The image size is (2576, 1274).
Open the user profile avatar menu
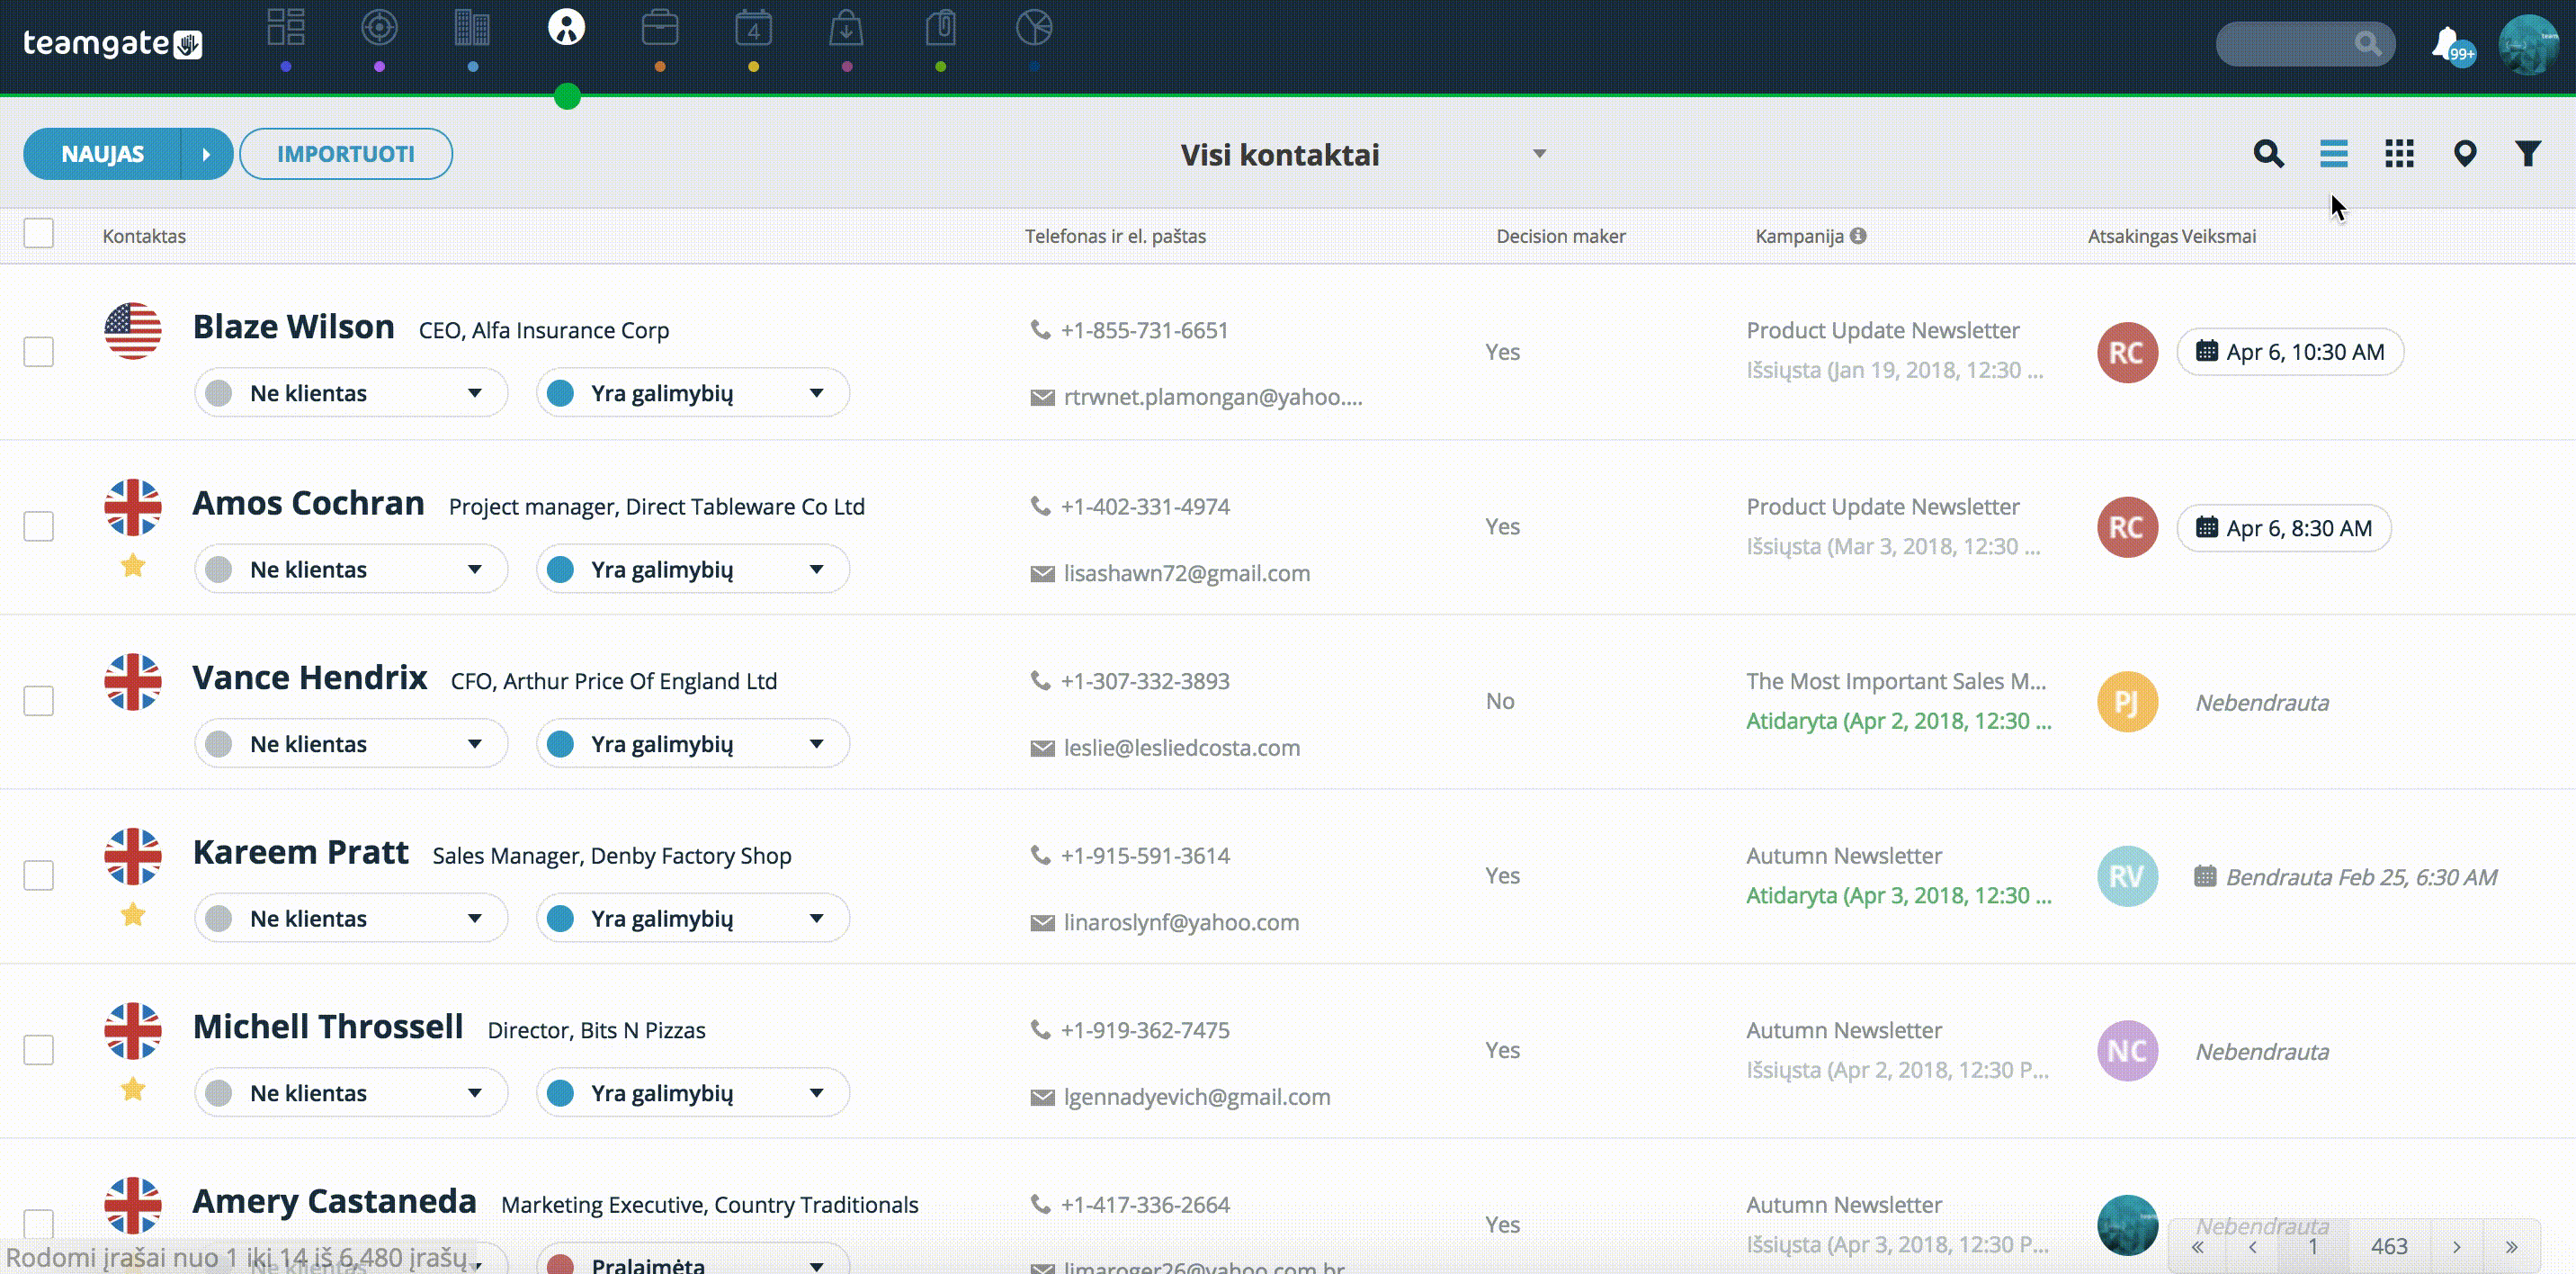(x=2529, y=44)
